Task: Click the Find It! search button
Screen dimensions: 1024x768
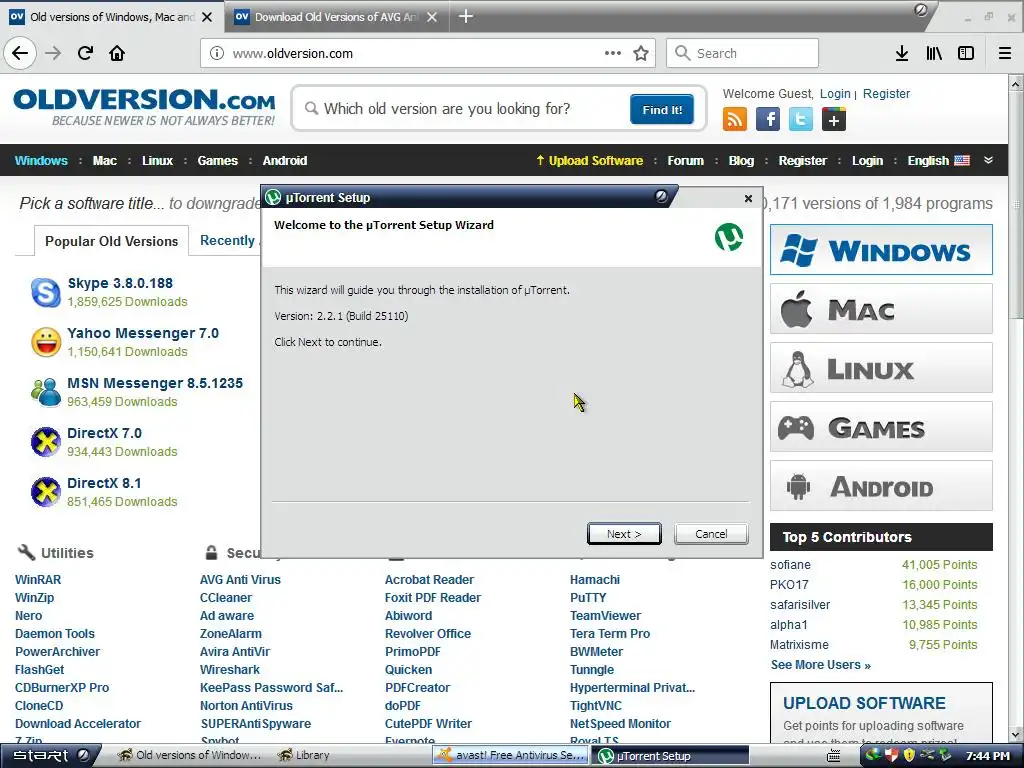Action: [662, 109]
